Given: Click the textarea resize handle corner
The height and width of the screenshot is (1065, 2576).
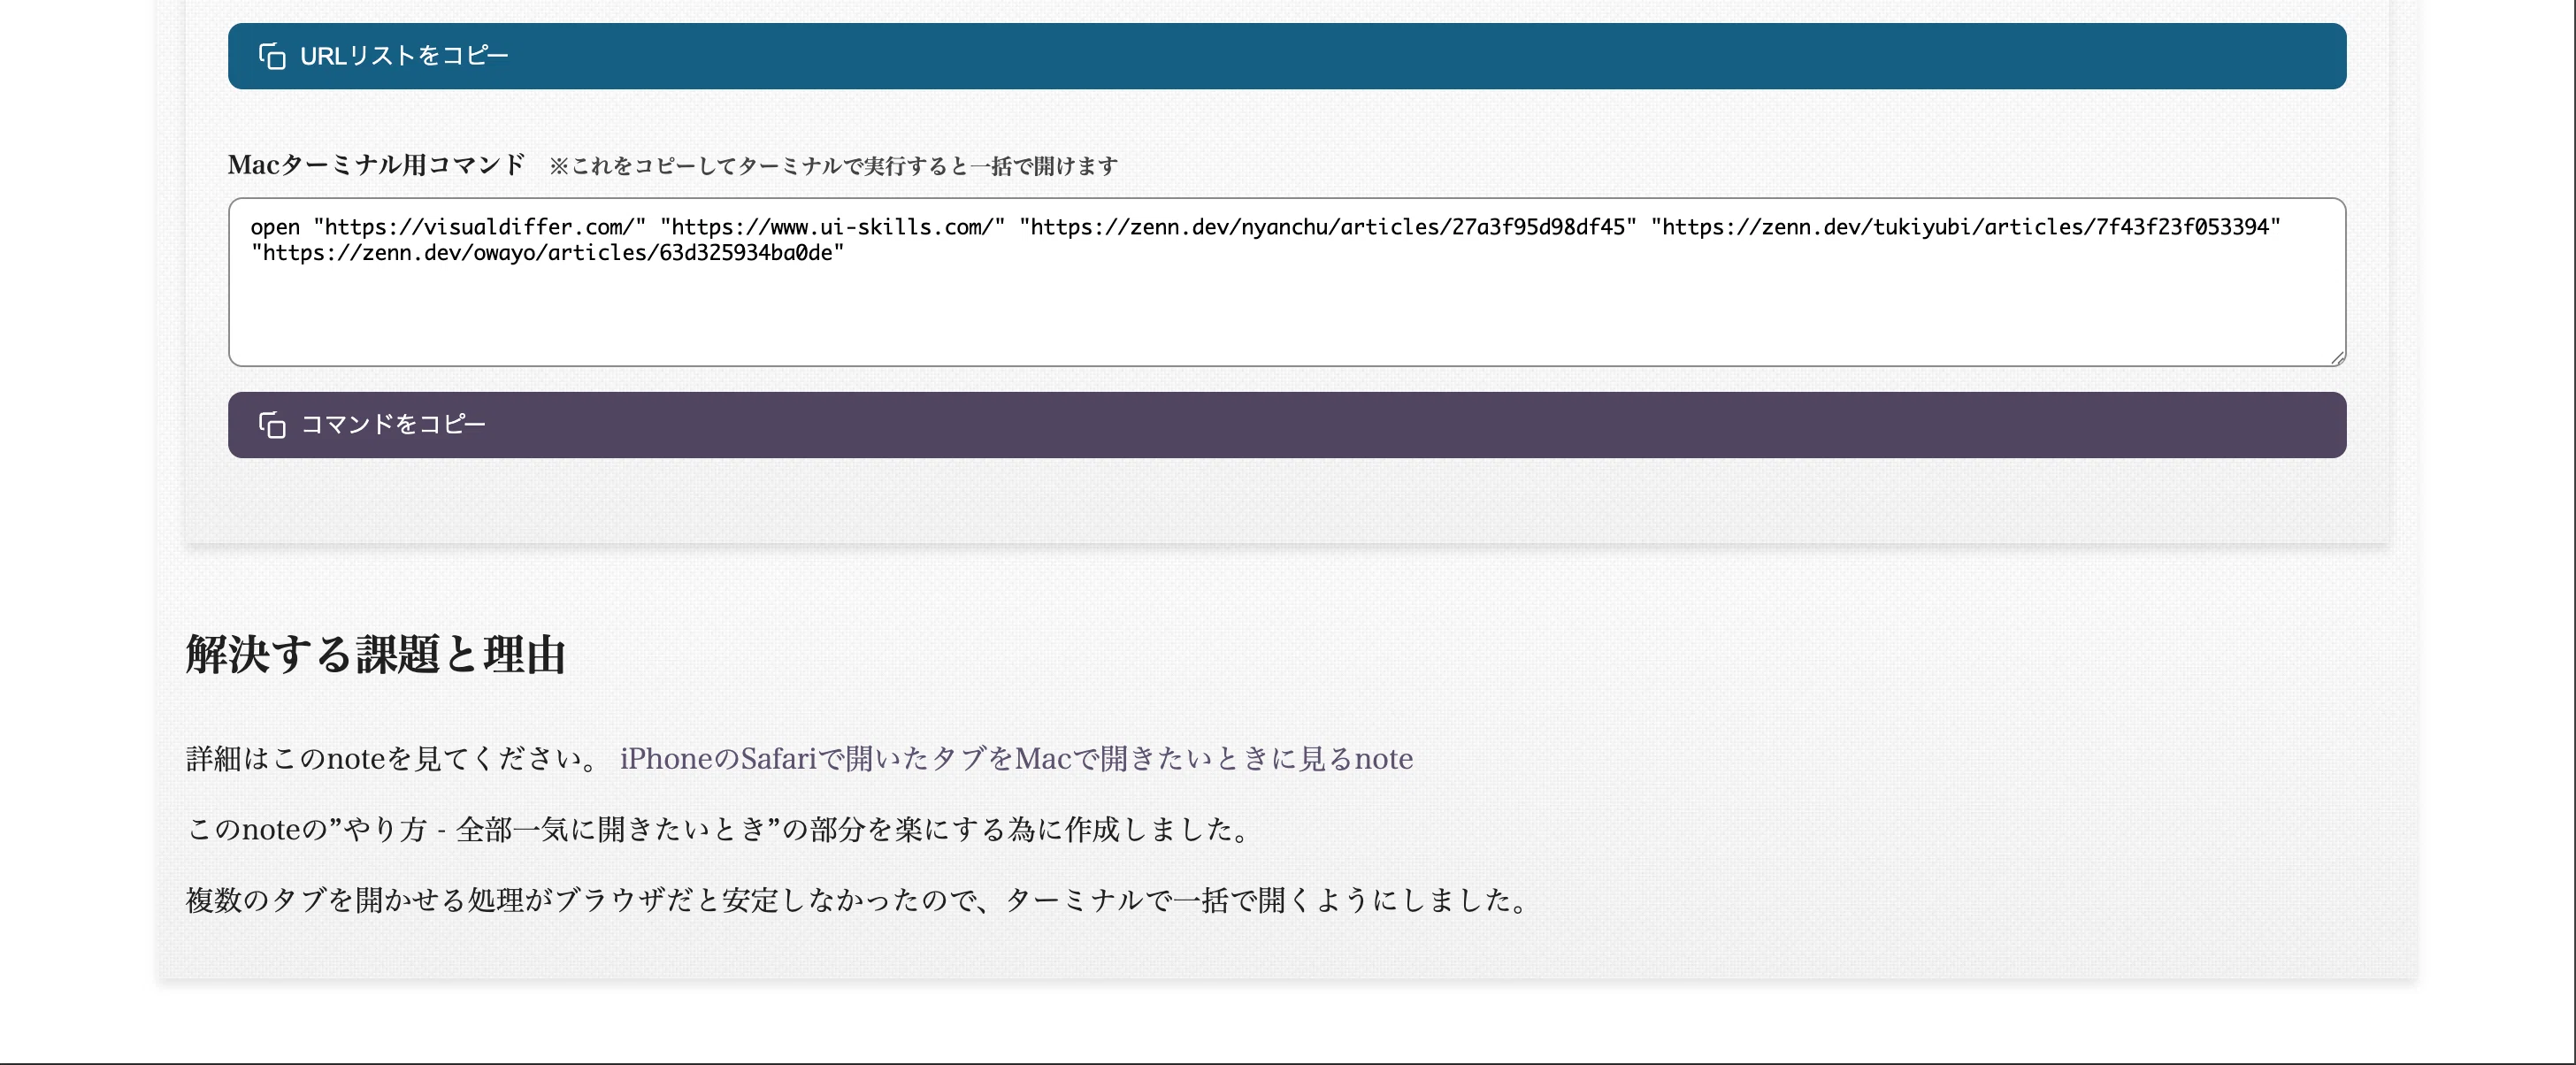Looking at the screenshot, I should [2337, 357].
